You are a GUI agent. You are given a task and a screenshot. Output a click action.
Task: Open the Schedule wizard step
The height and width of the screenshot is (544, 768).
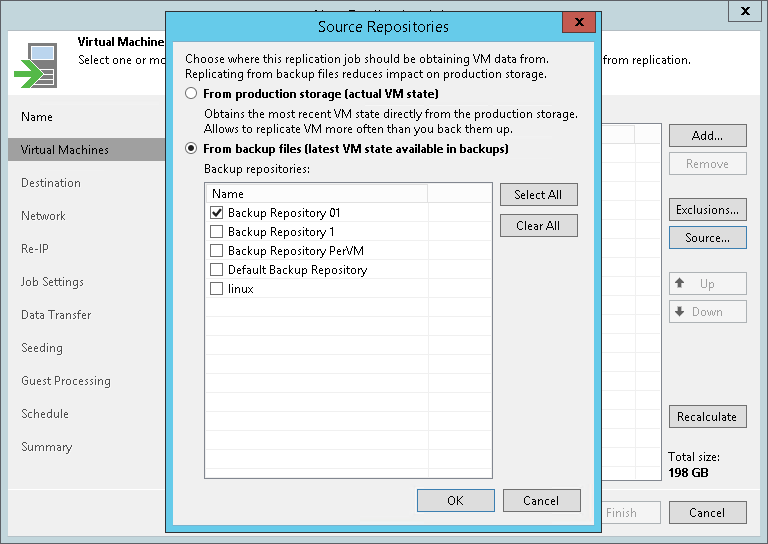(x=45, y=414)
